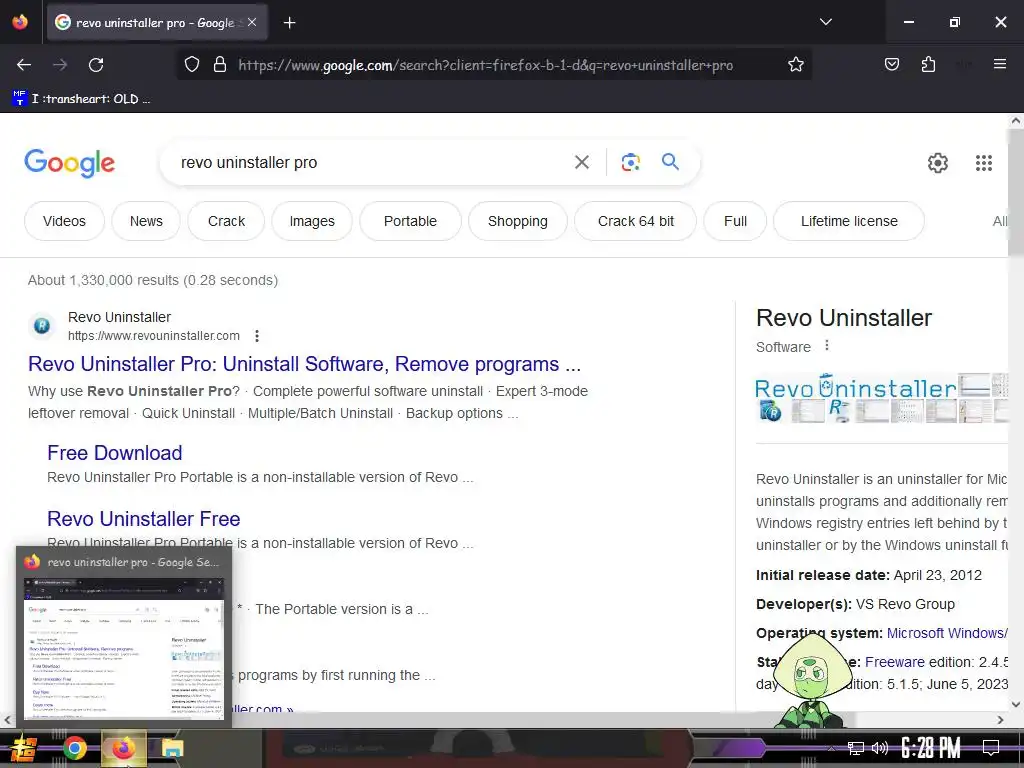Viewport: 1024px width, 768px height.
Task: Filter results by News
Action: coord(146,221)
